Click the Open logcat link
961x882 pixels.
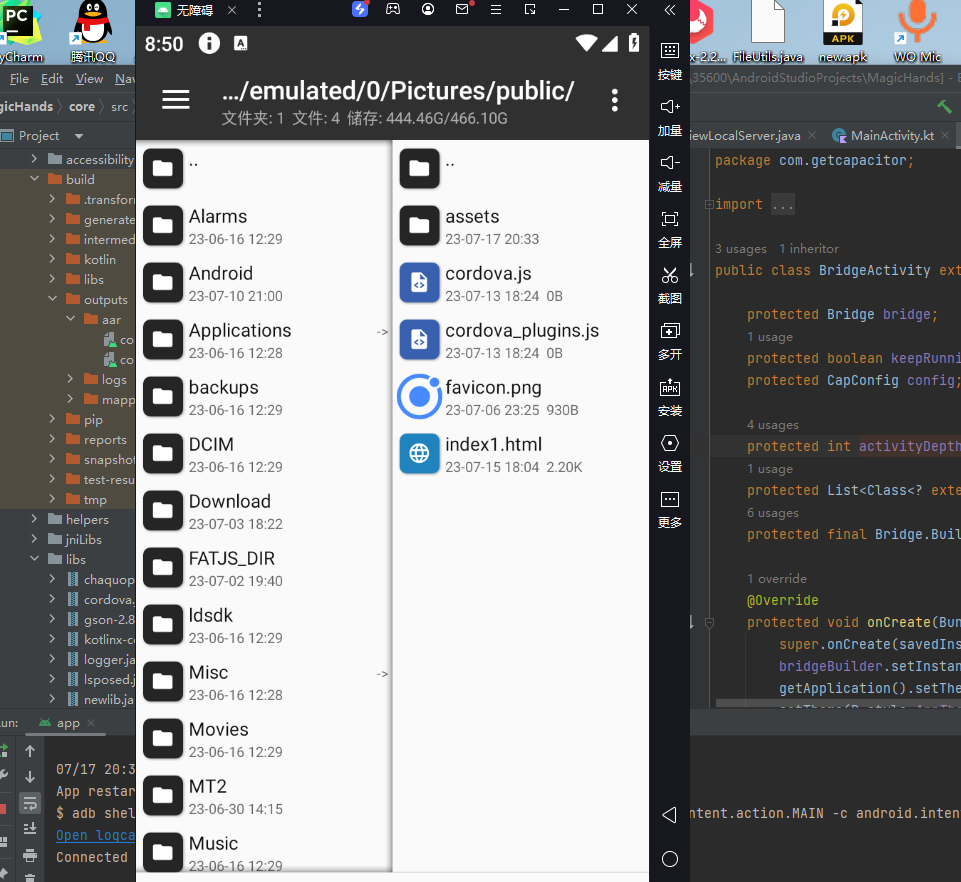click(94, 834)
